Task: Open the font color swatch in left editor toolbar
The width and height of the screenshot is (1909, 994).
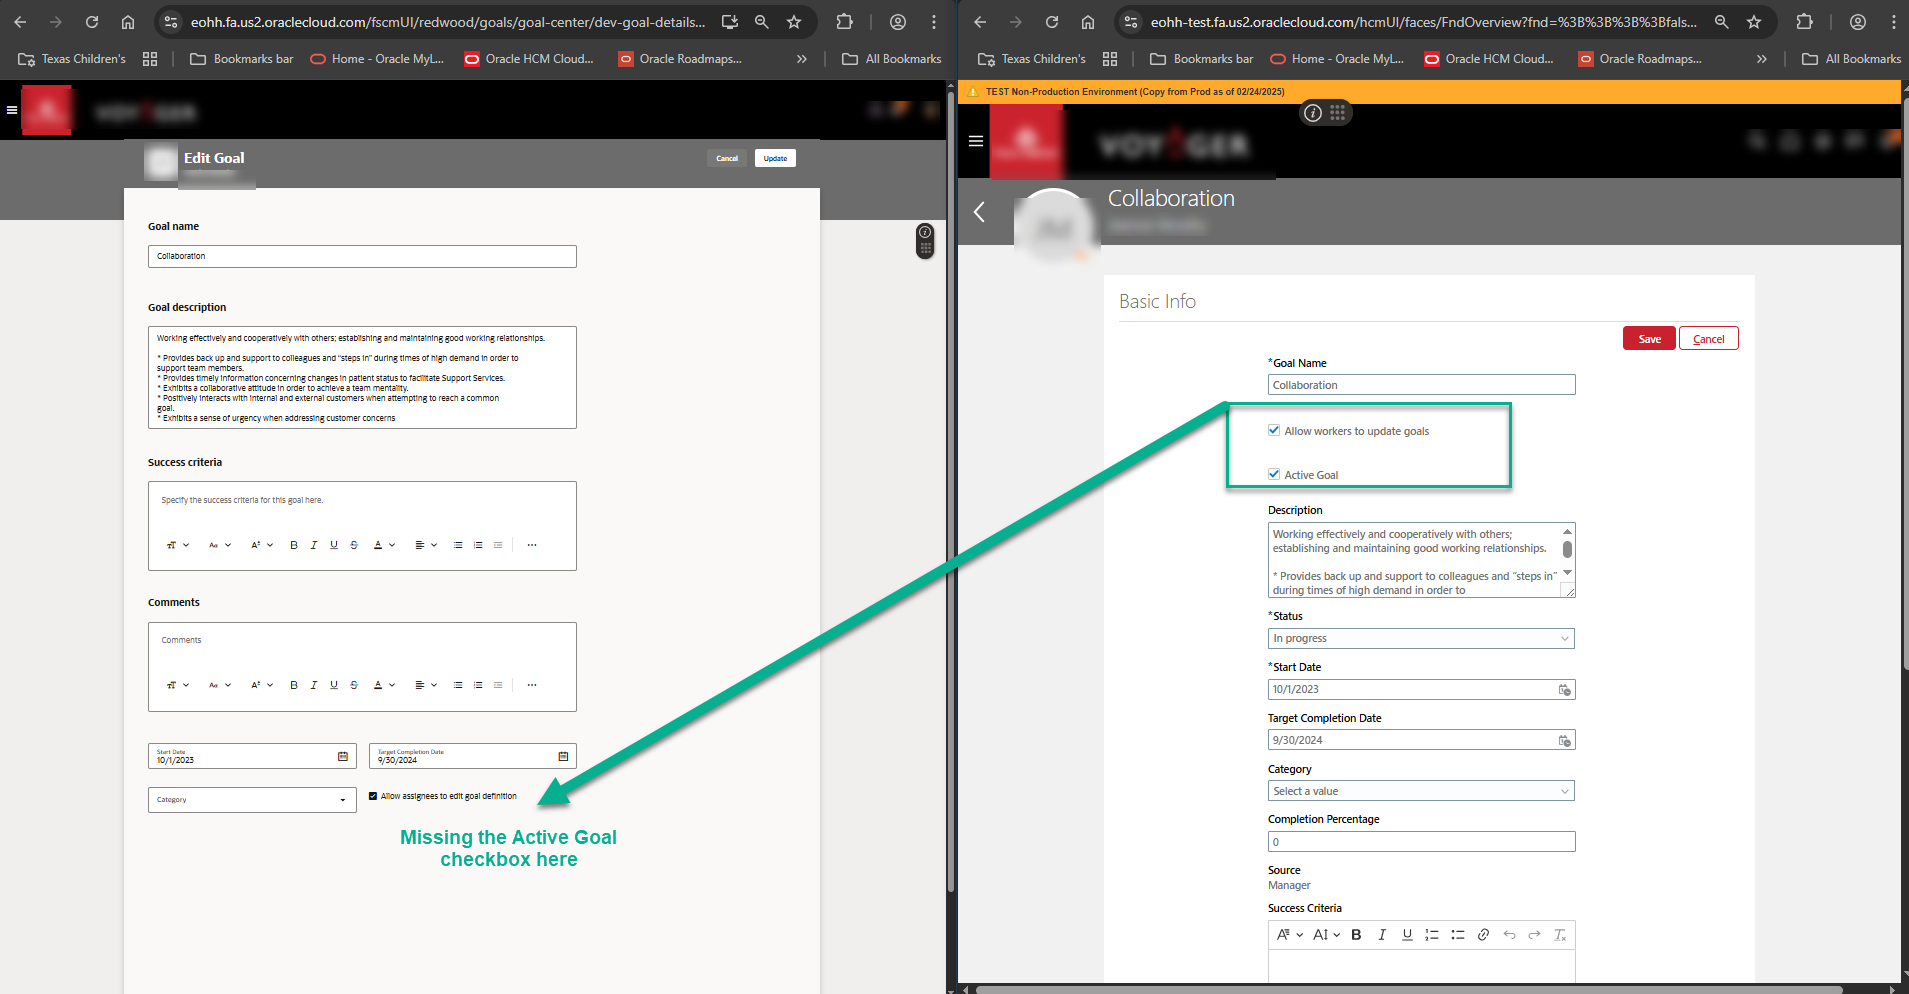Action: pyautogui.click(x=377, y=545)
